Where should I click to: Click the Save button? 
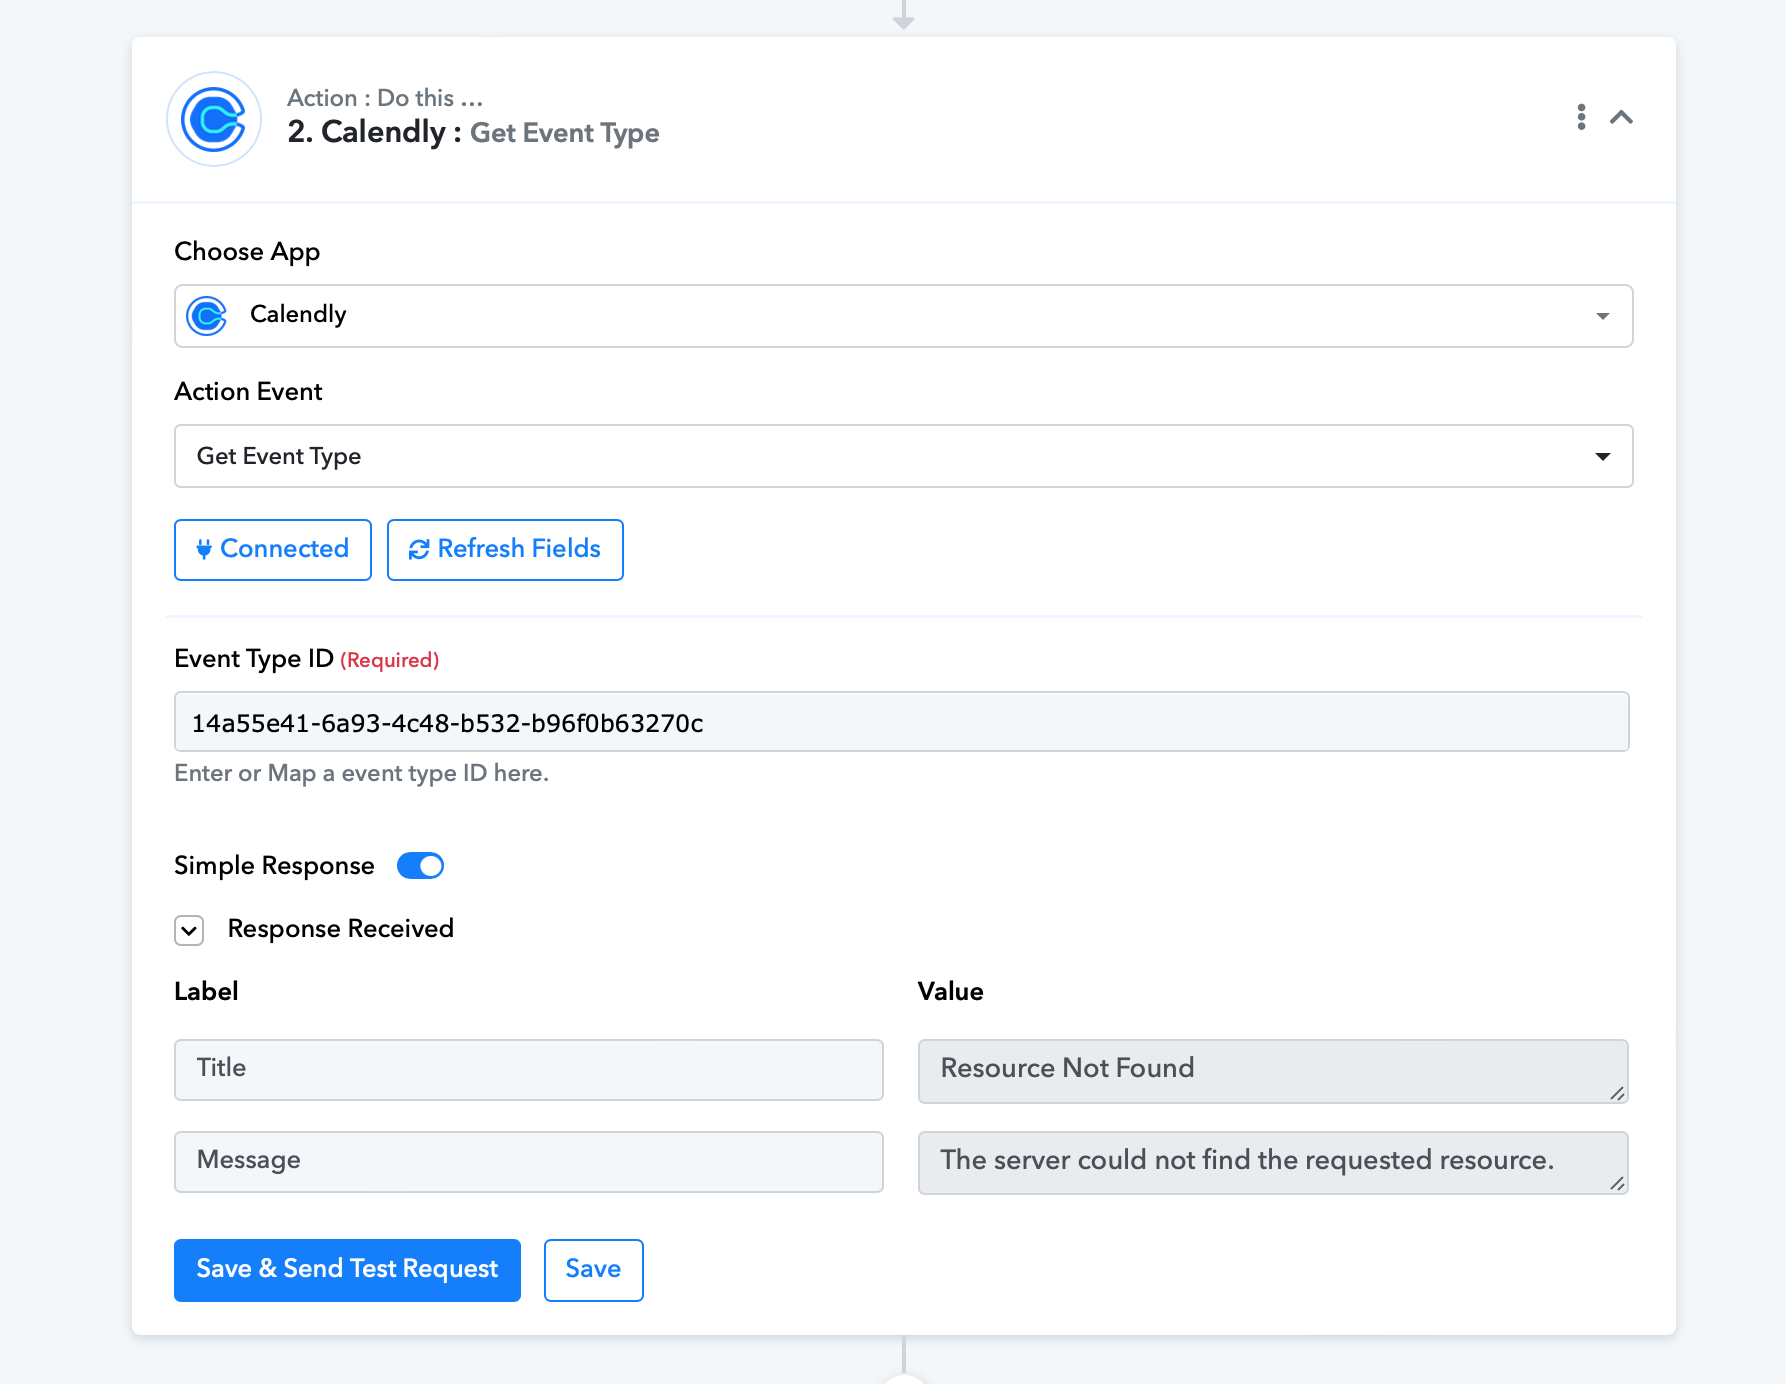pos(593,1270)
